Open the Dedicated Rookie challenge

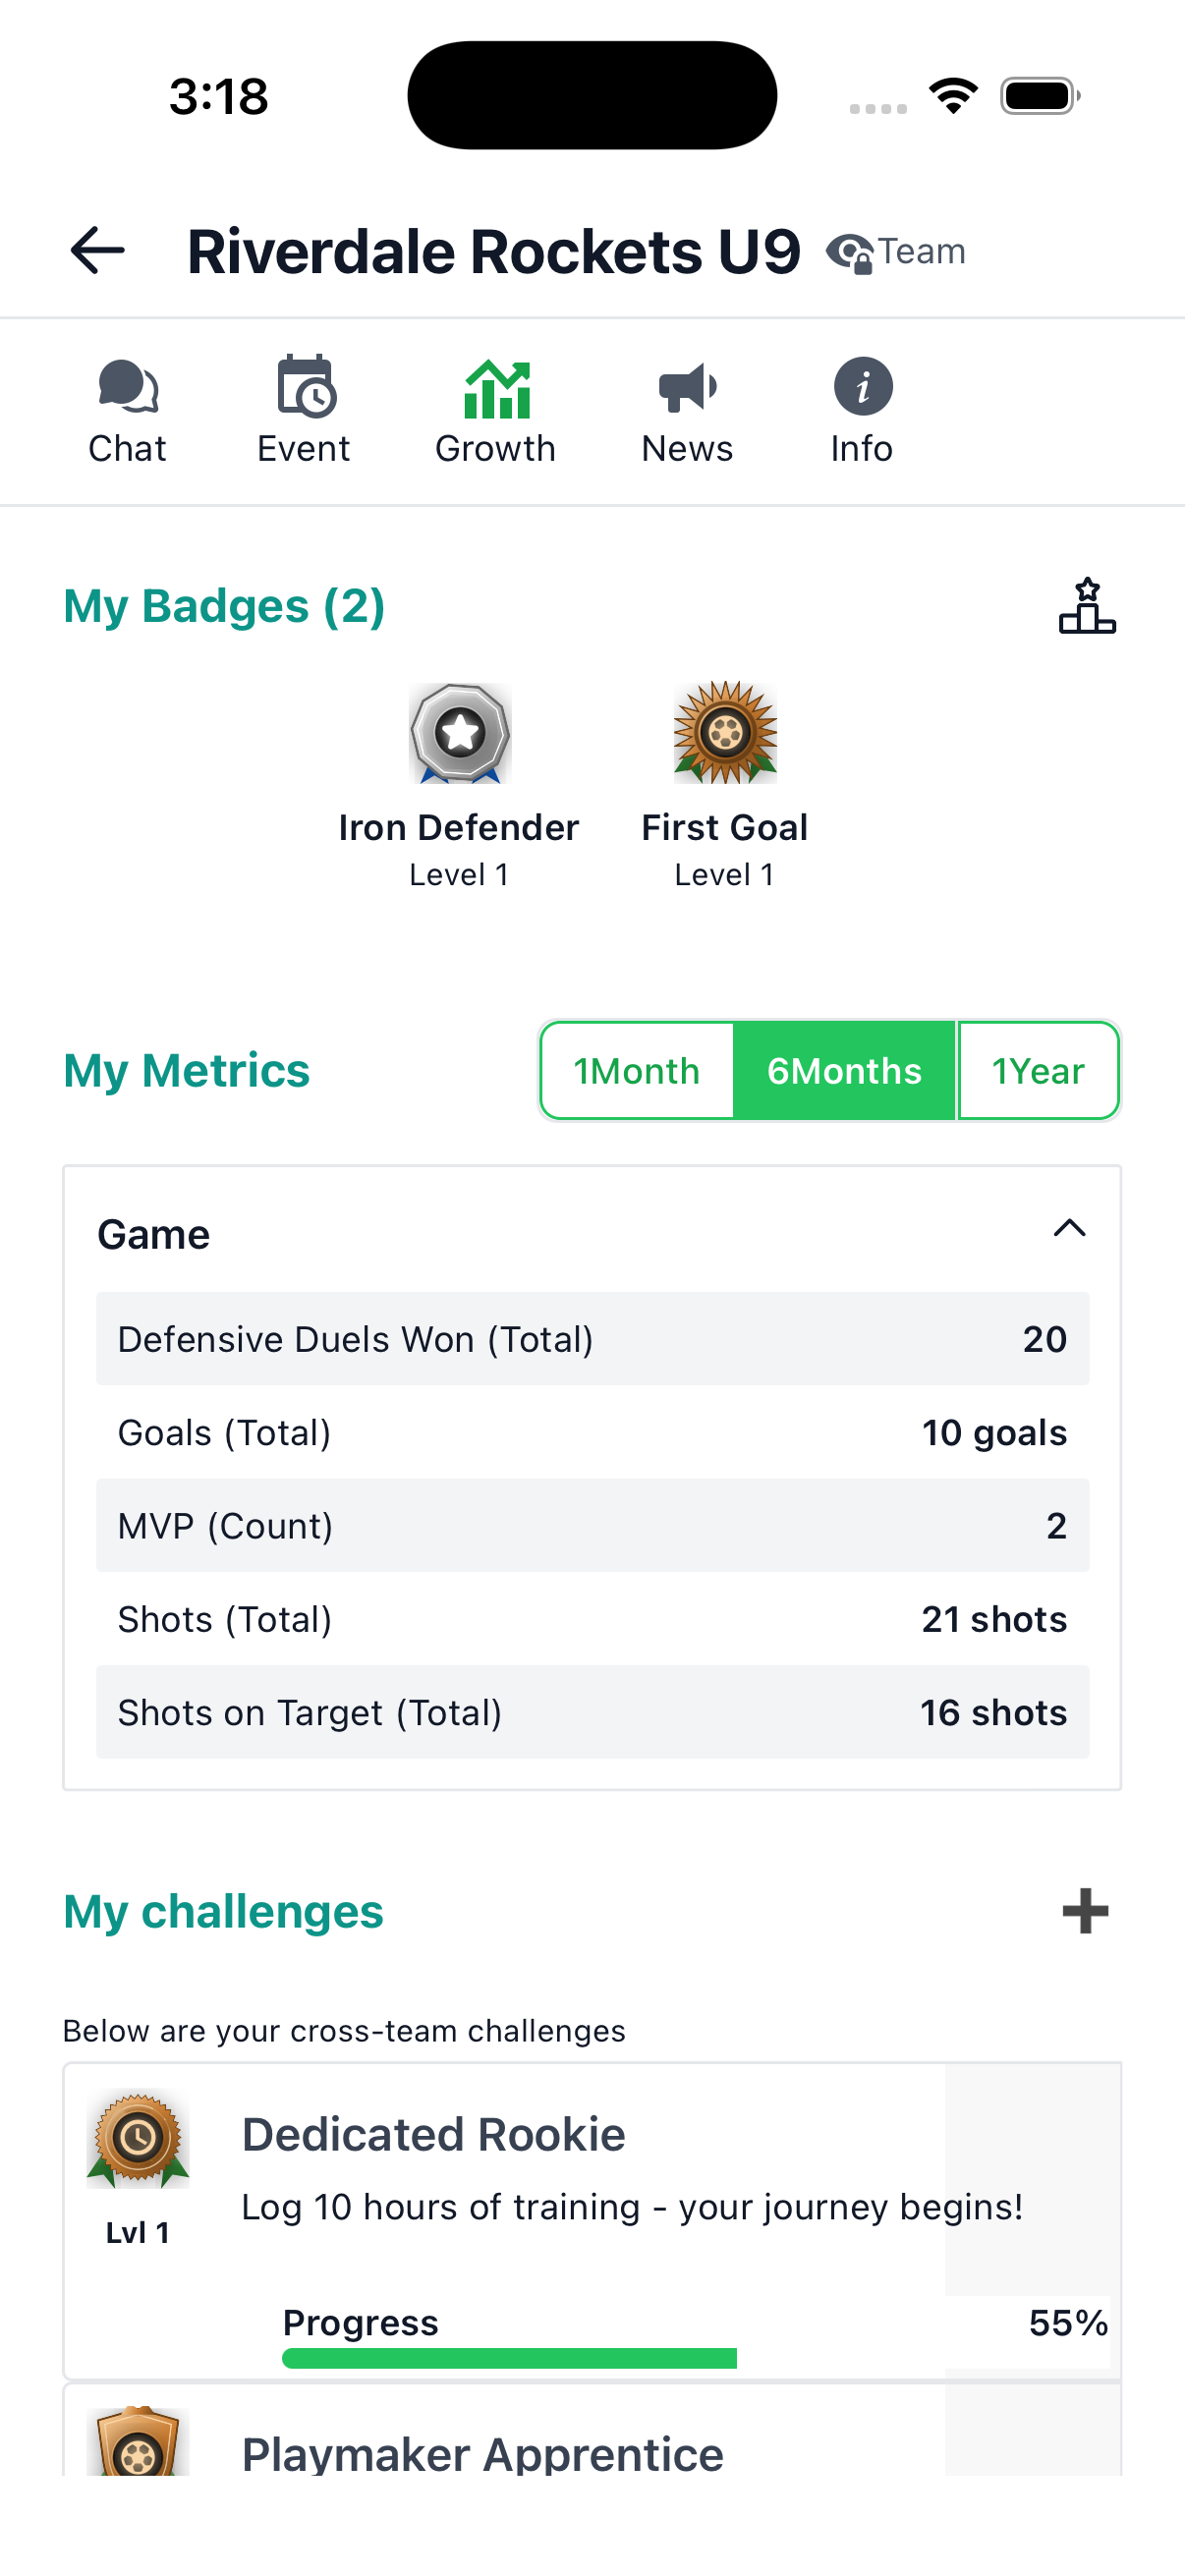point(433,2134)
